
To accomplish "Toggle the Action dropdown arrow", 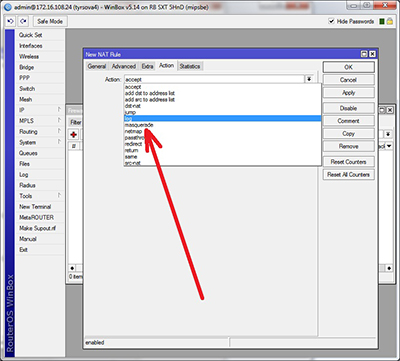I will point(309,79).
